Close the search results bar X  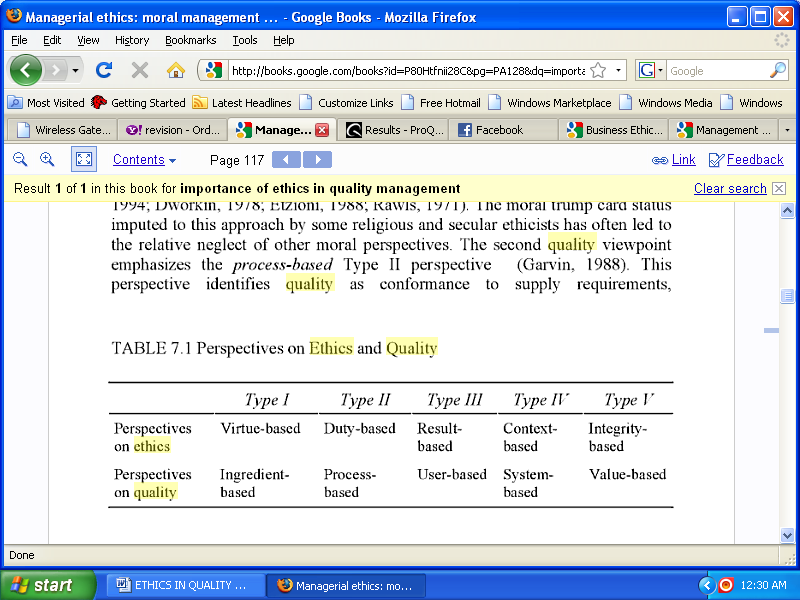click(x=779, y=189)
